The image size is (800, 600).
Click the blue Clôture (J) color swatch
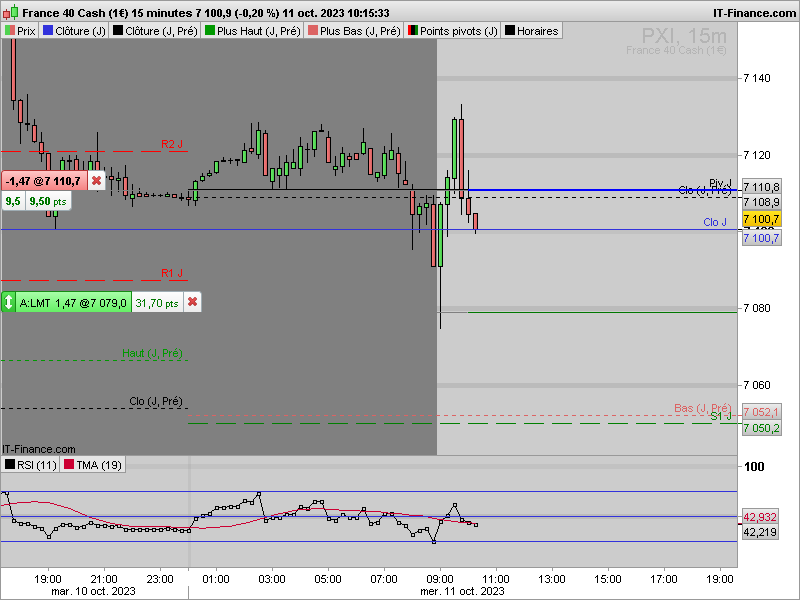(x=48, y=31)
